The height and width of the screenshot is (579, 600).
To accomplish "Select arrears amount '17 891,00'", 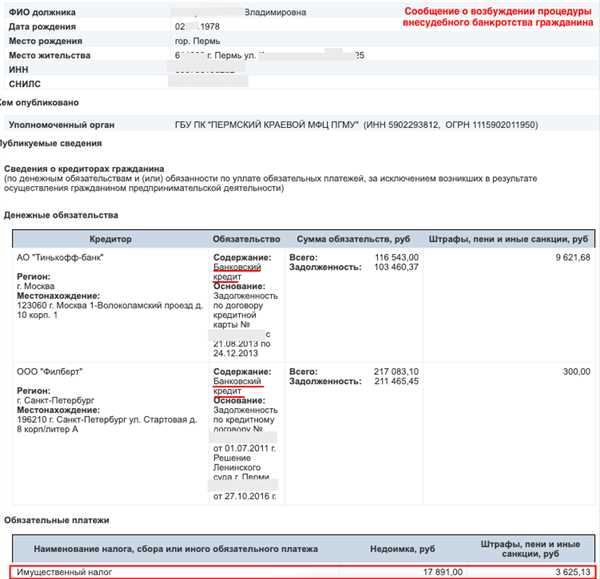I will click(443, 572).
